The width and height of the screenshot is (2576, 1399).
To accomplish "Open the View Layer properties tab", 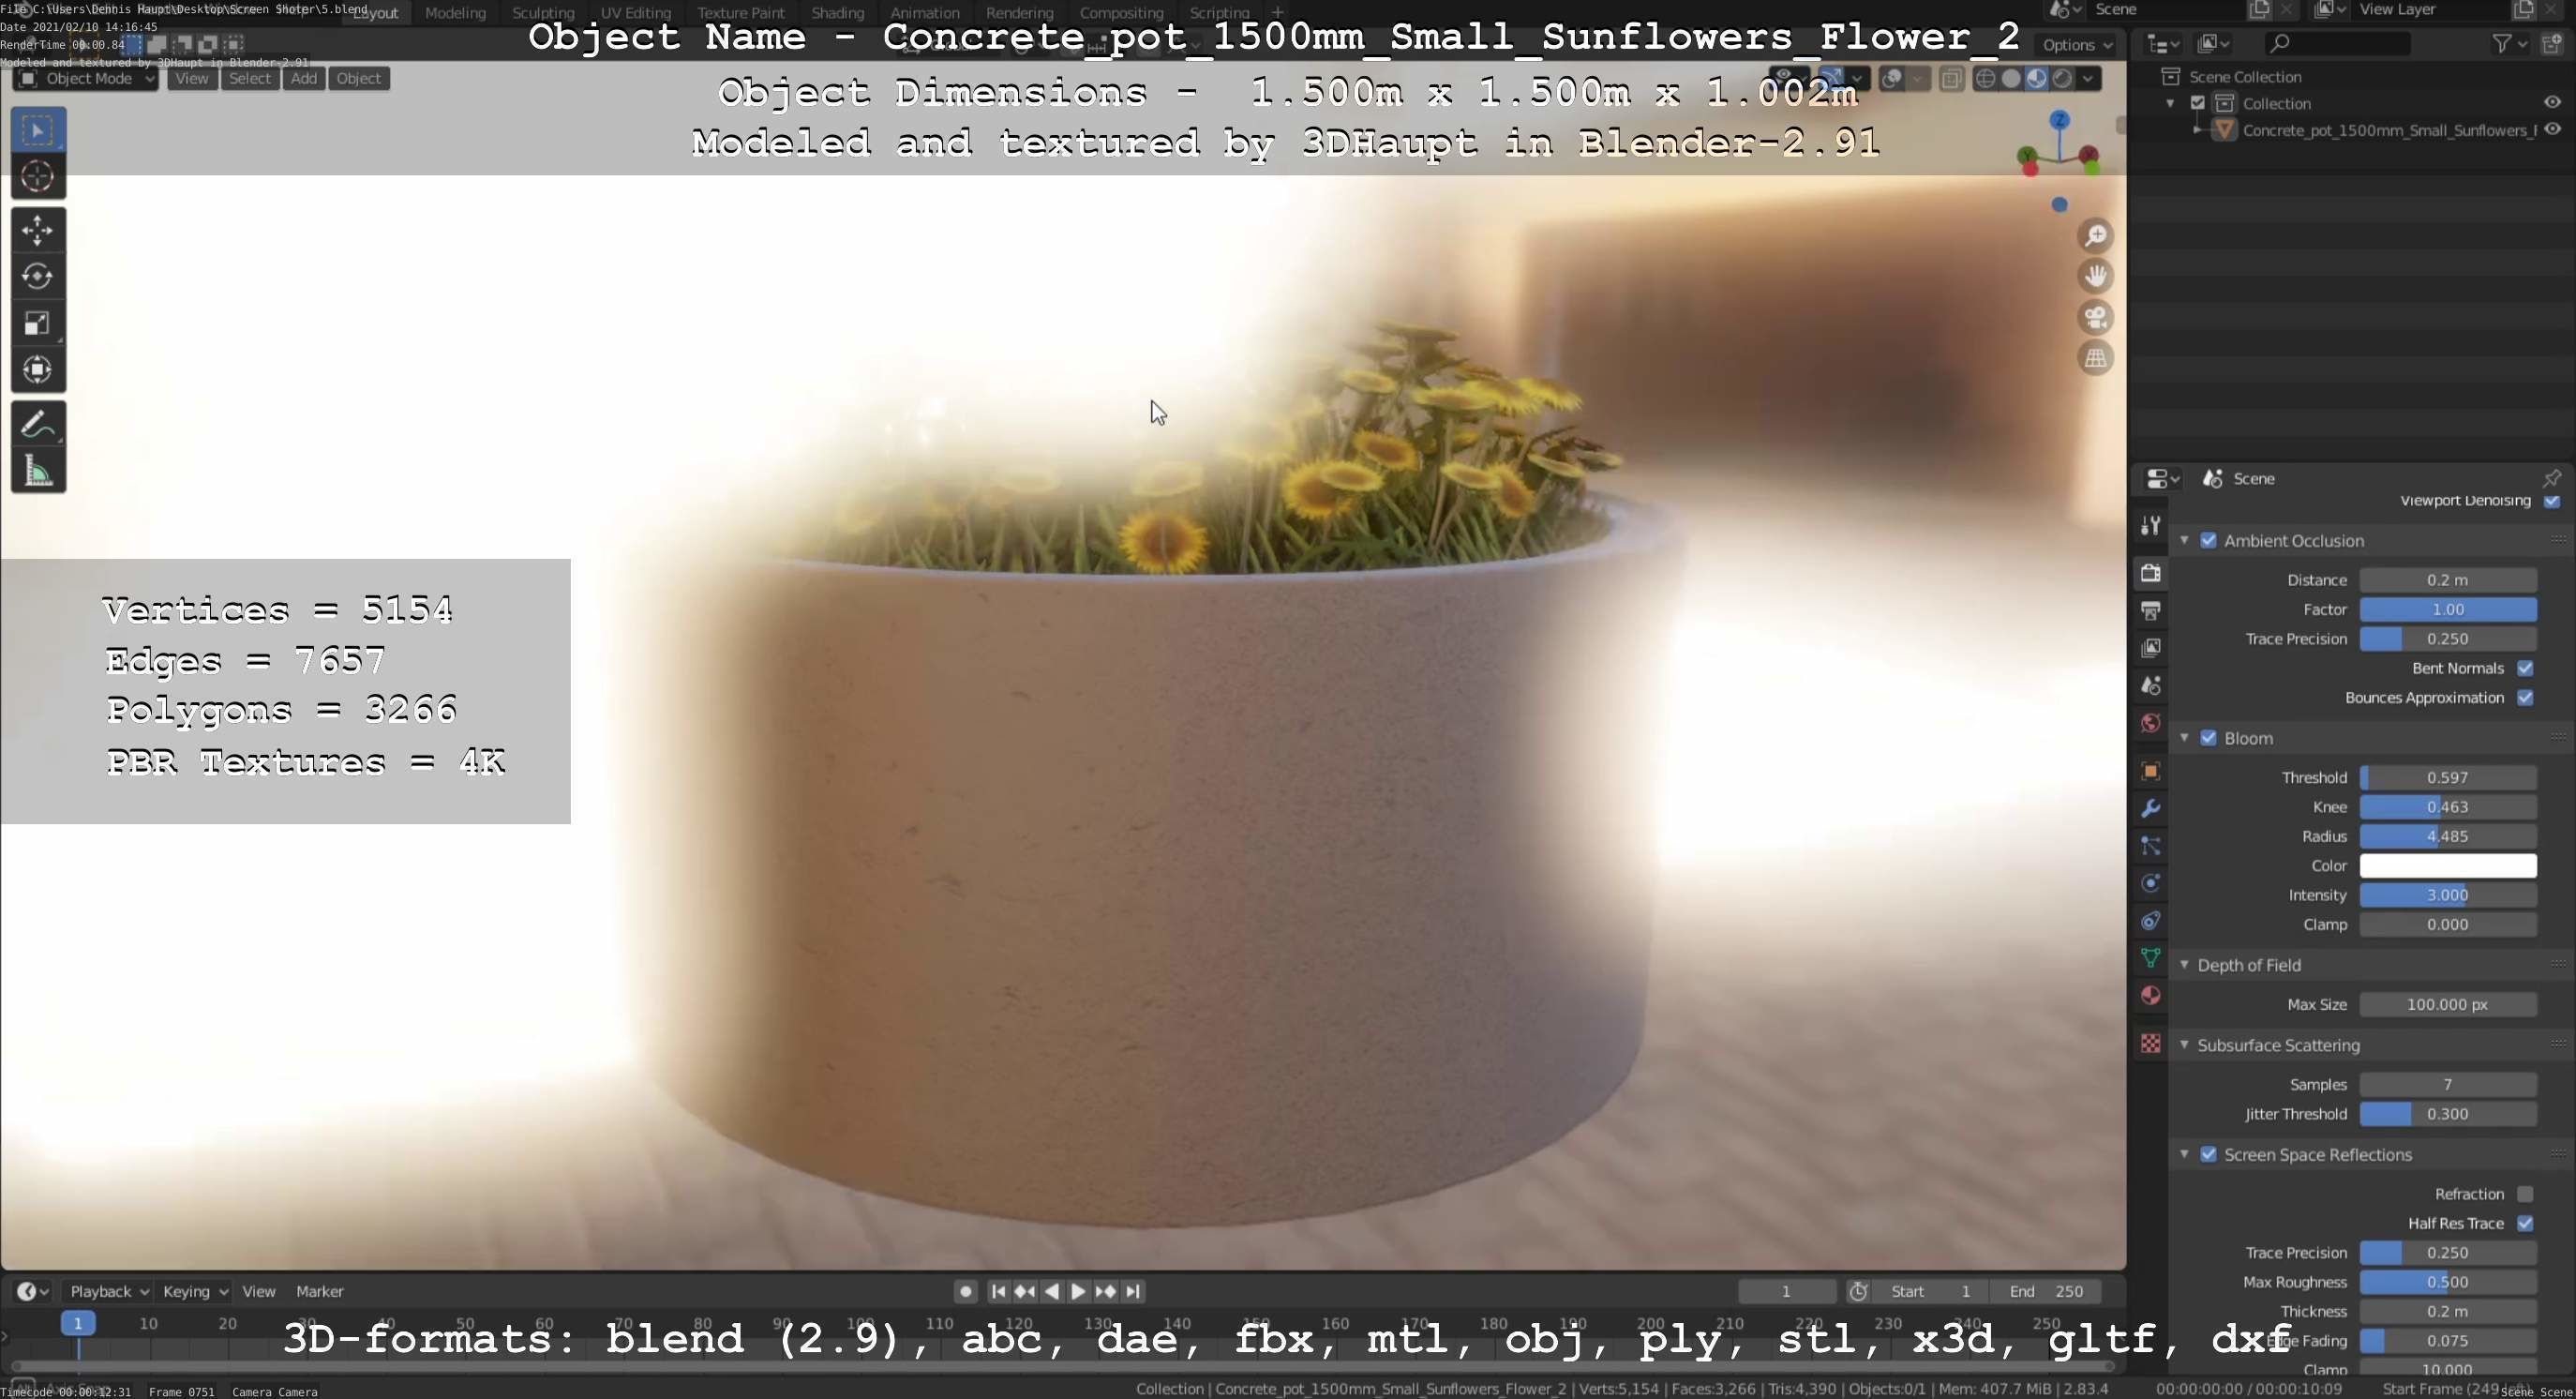I will pyautogui.click(x=2151, y=648).
